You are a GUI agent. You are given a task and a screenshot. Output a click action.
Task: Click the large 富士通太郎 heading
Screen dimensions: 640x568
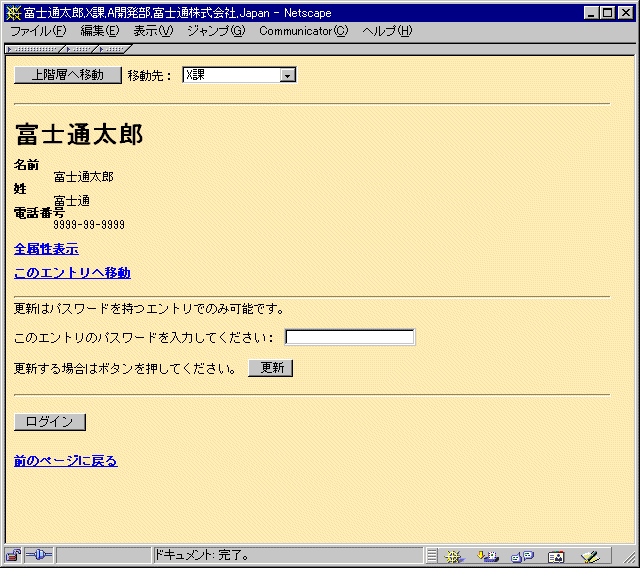coord(79,135)
